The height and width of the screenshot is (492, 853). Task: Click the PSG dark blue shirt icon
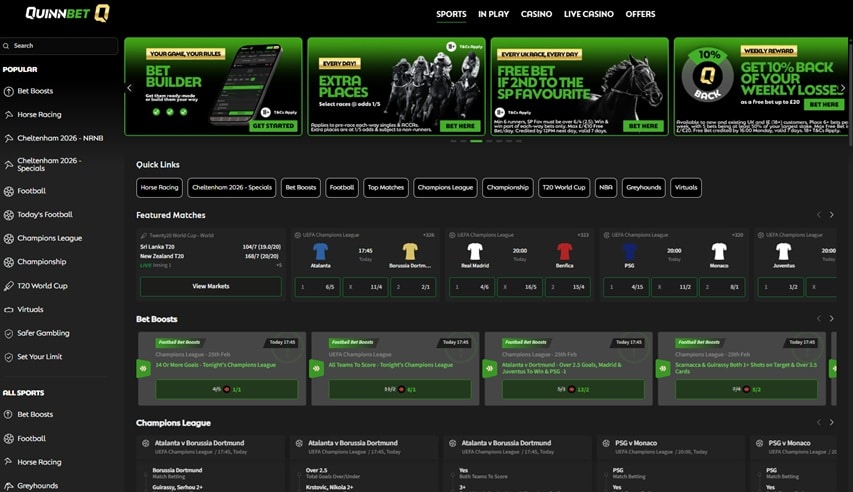629,251
